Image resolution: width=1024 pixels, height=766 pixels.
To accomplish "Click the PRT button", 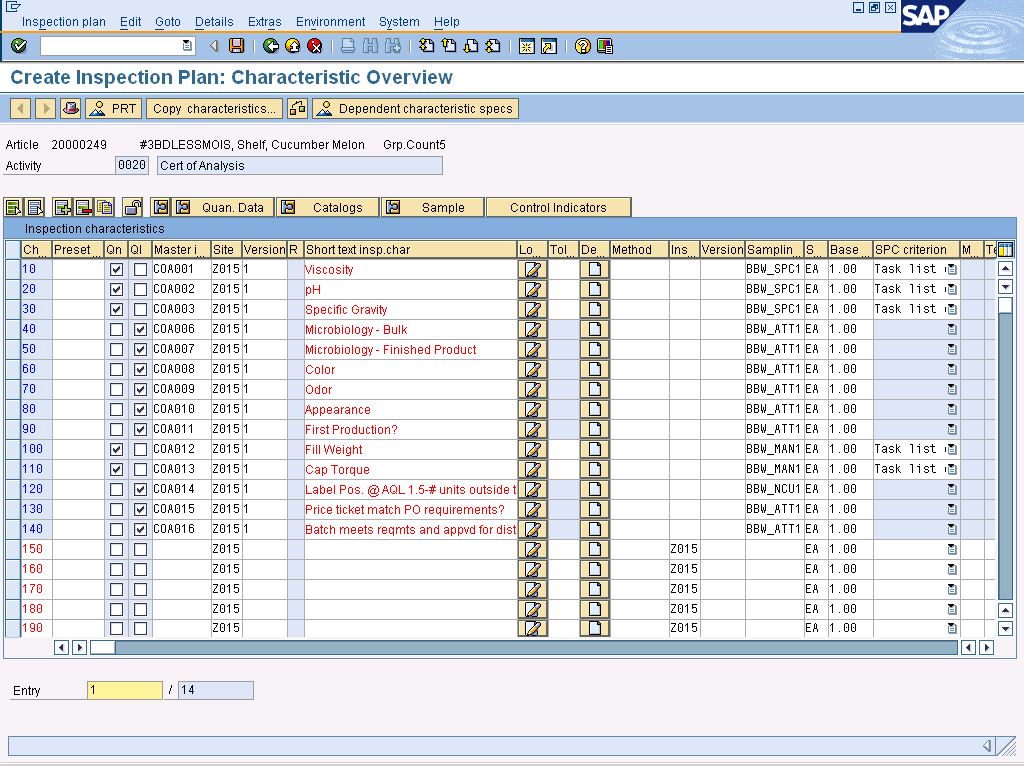I will [x=113, y=108].
